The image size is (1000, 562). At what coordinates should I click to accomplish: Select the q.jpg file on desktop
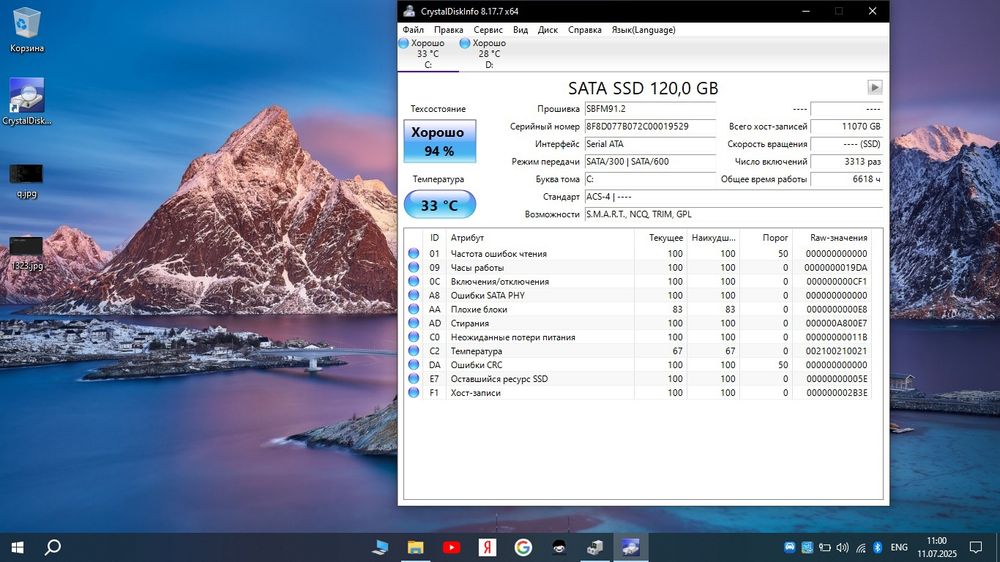[26, 181]
